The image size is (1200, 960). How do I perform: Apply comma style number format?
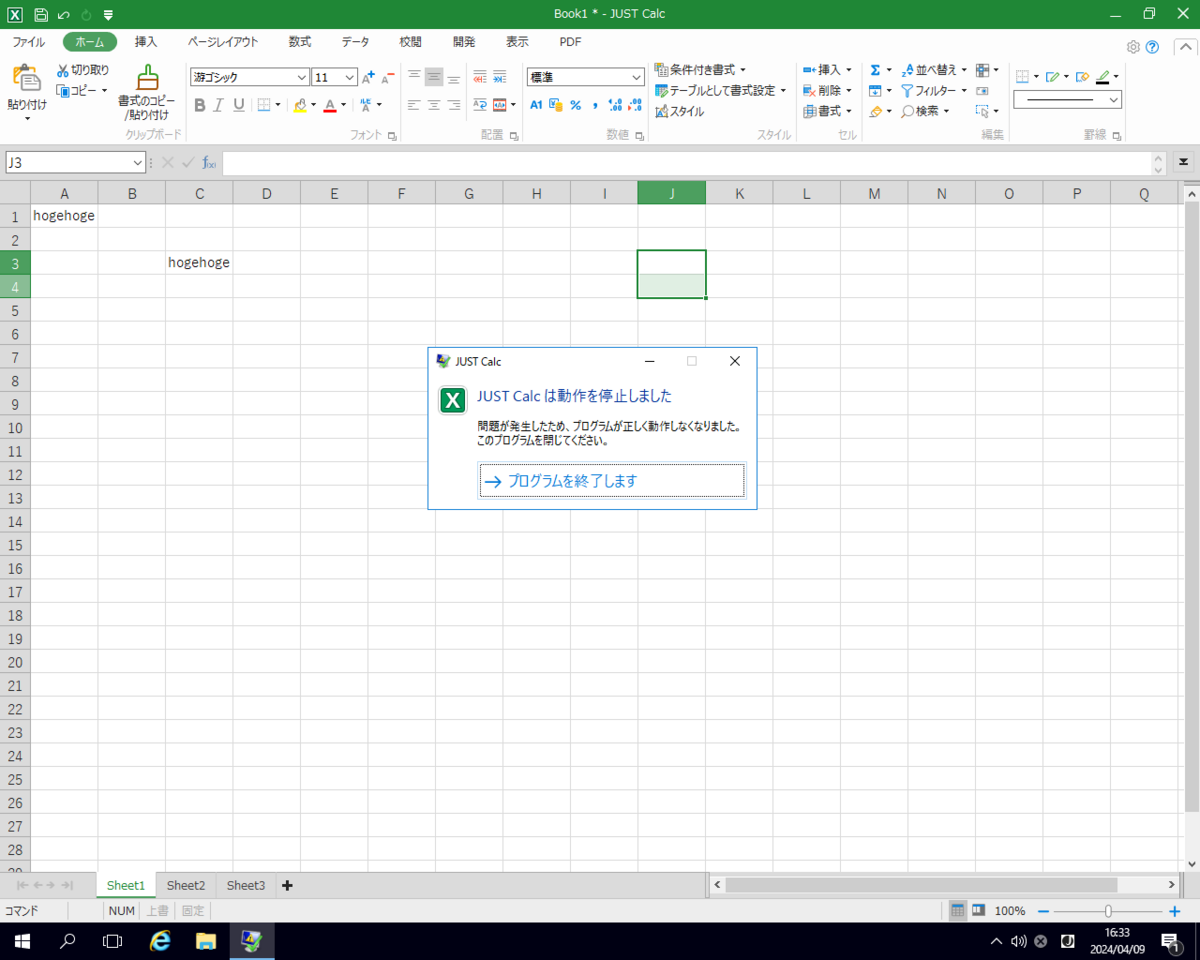click(595, 105)
